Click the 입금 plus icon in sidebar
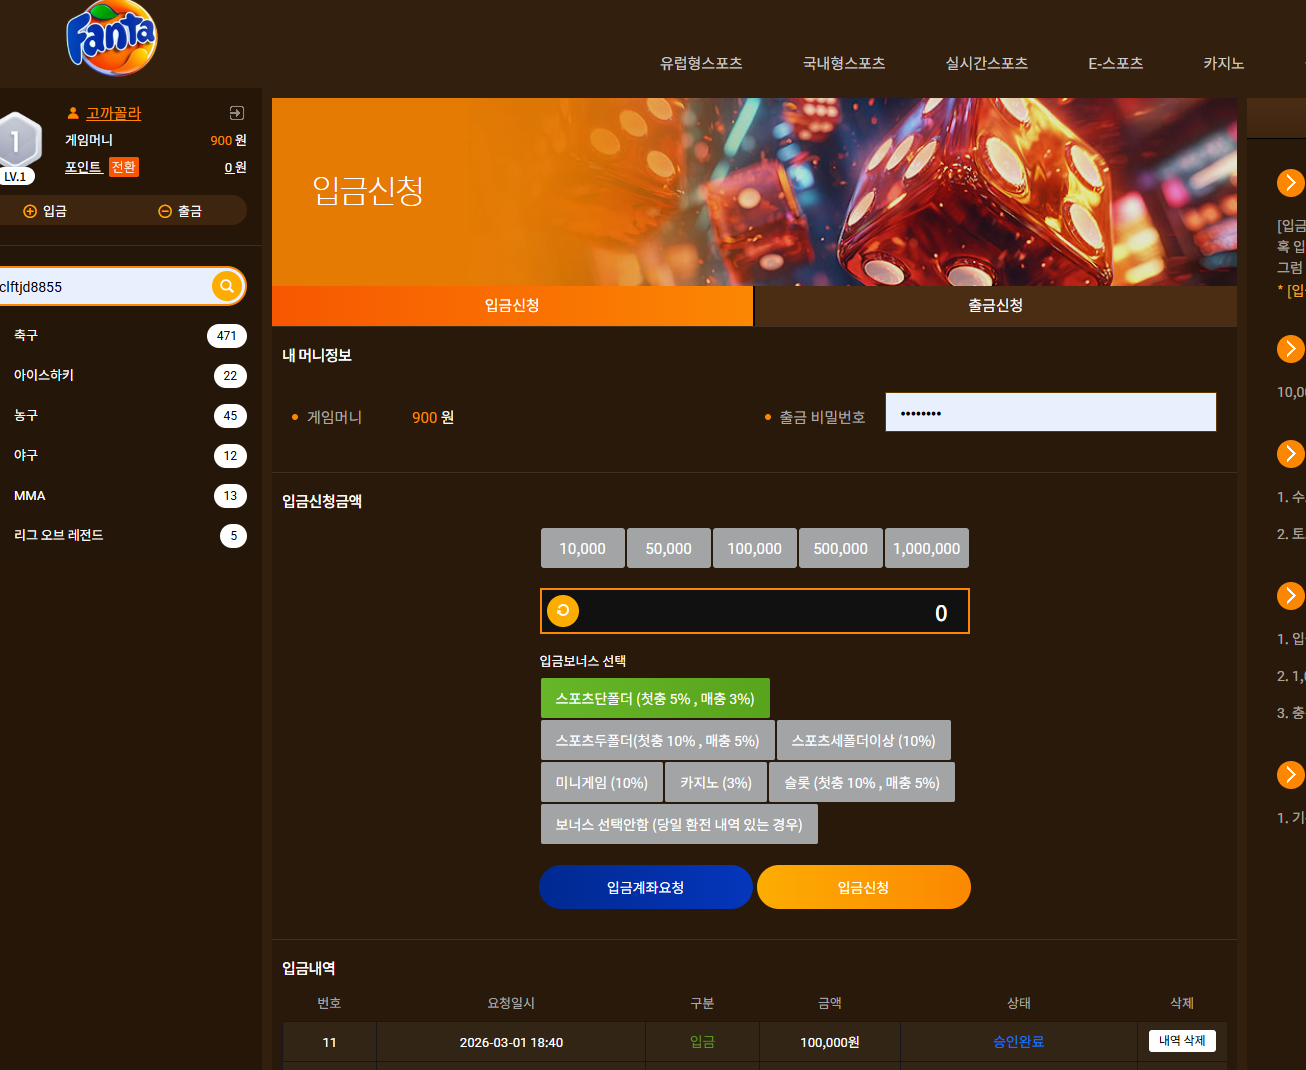 30,211
